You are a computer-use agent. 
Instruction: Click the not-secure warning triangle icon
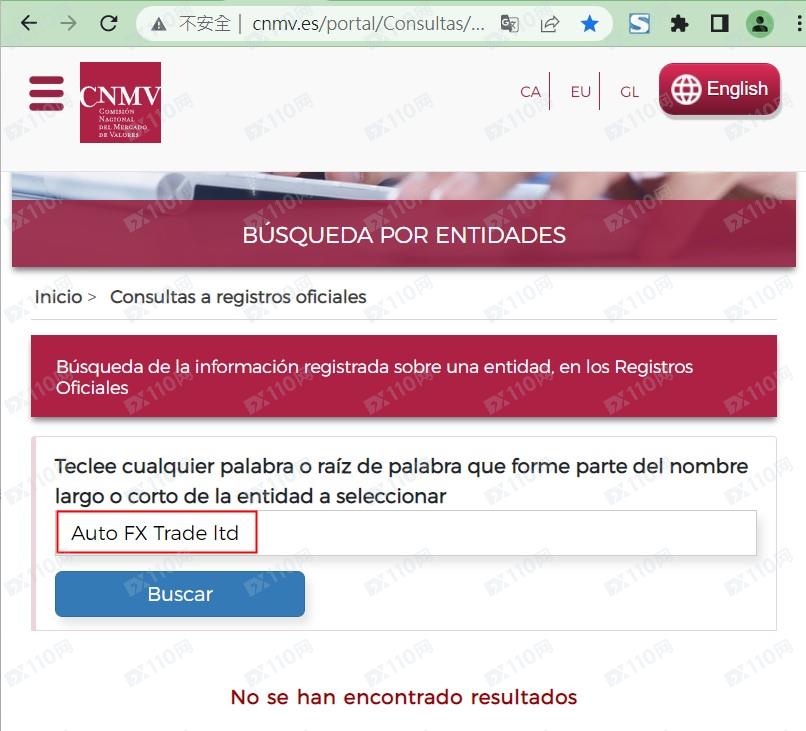pos(159,24)
